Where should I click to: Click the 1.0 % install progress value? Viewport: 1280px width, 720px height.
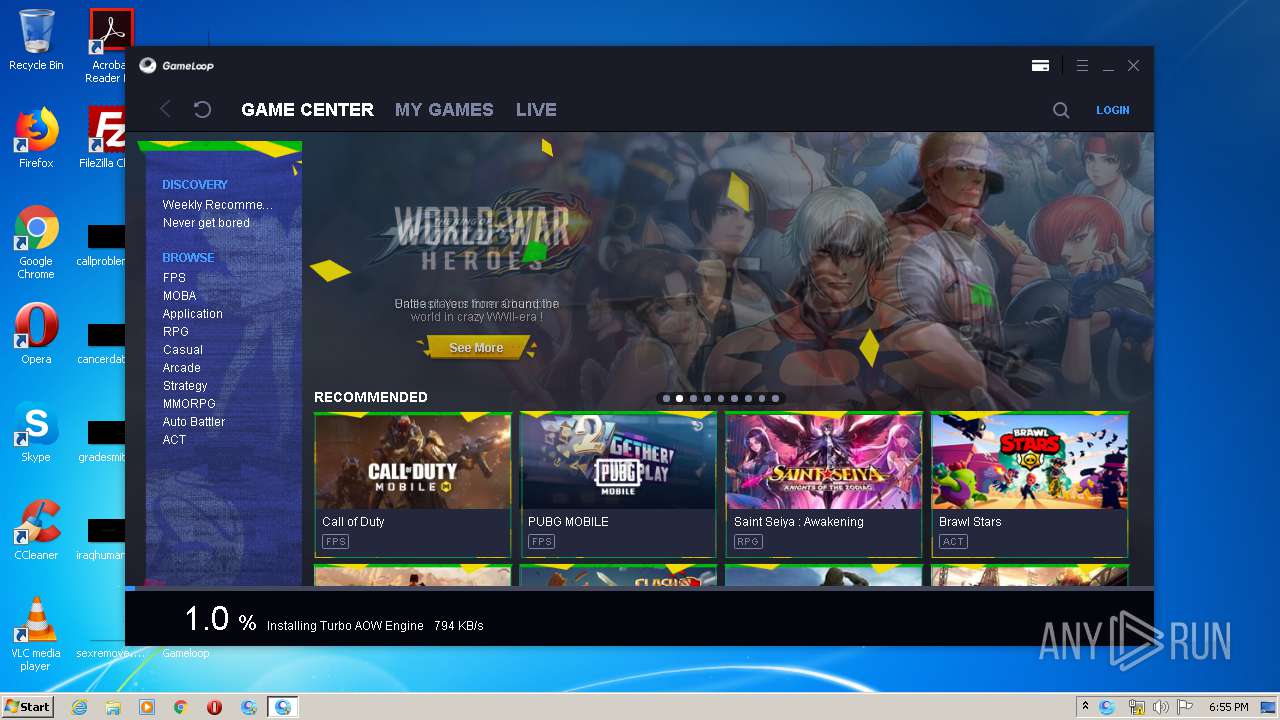221,619
